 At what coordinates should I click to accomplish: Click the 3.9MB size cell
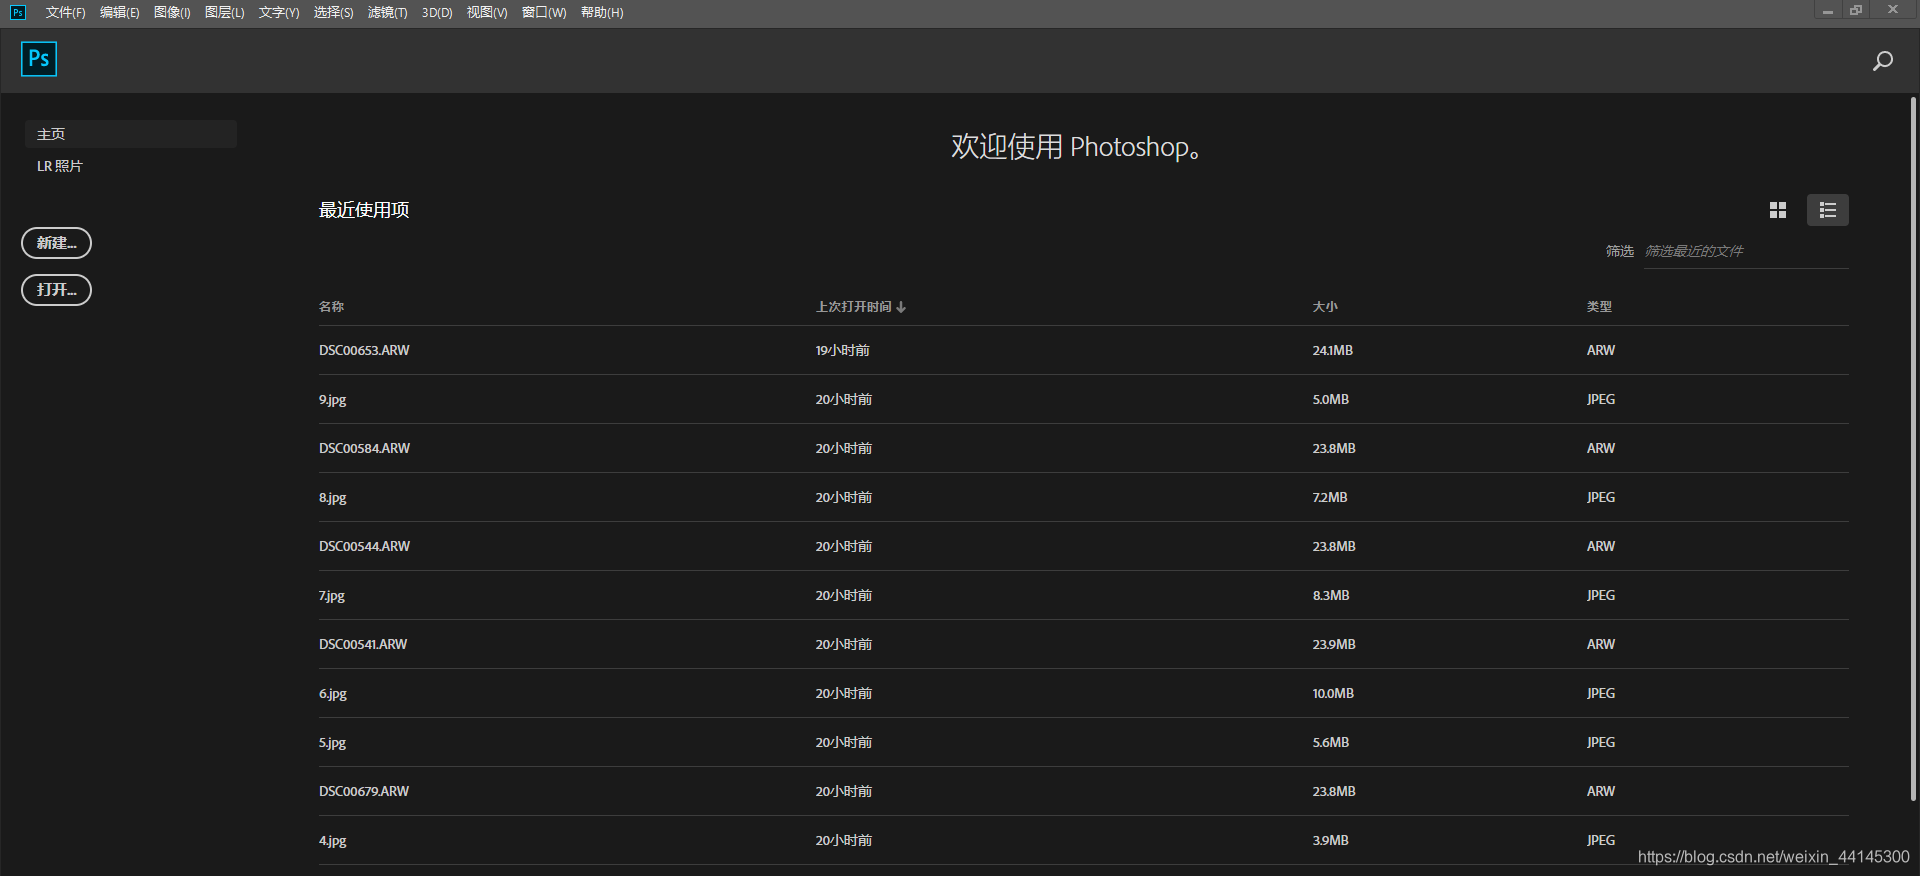coord(1330,841)
